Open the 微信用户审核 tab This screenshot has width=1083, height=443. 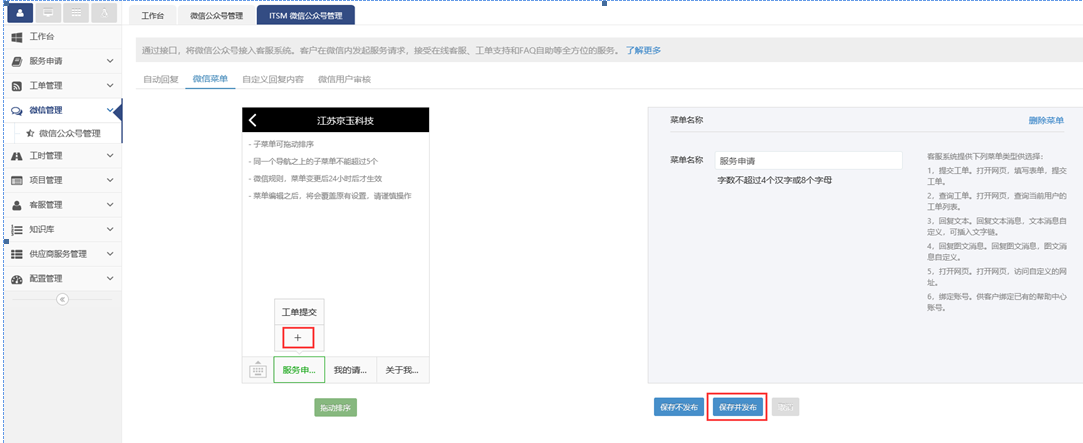(344, 79)
